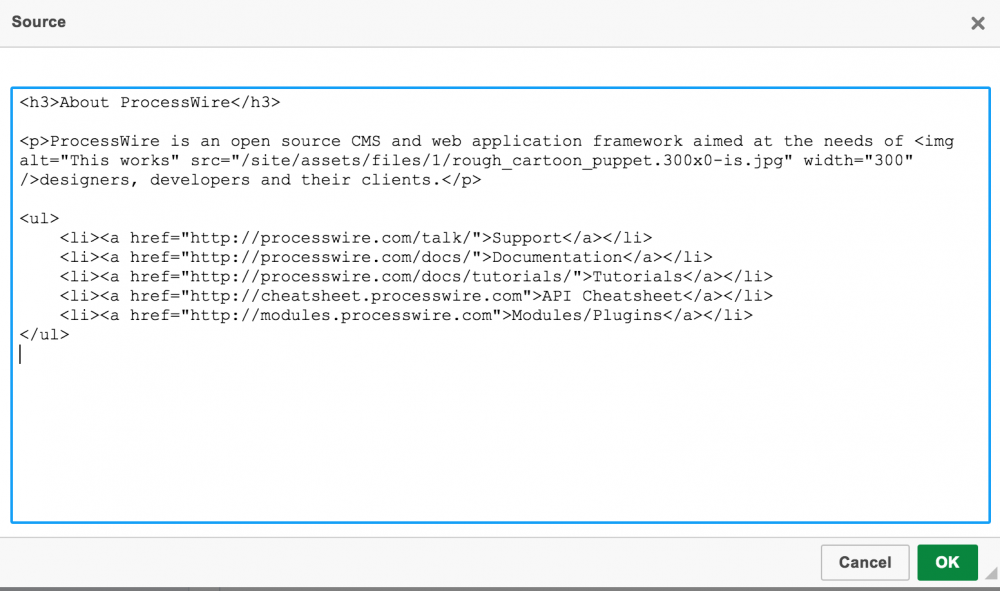The height and width of the screenshot is (591, 1000).
Task: Click the Source dialog title
Action: (x=39, y=22)
